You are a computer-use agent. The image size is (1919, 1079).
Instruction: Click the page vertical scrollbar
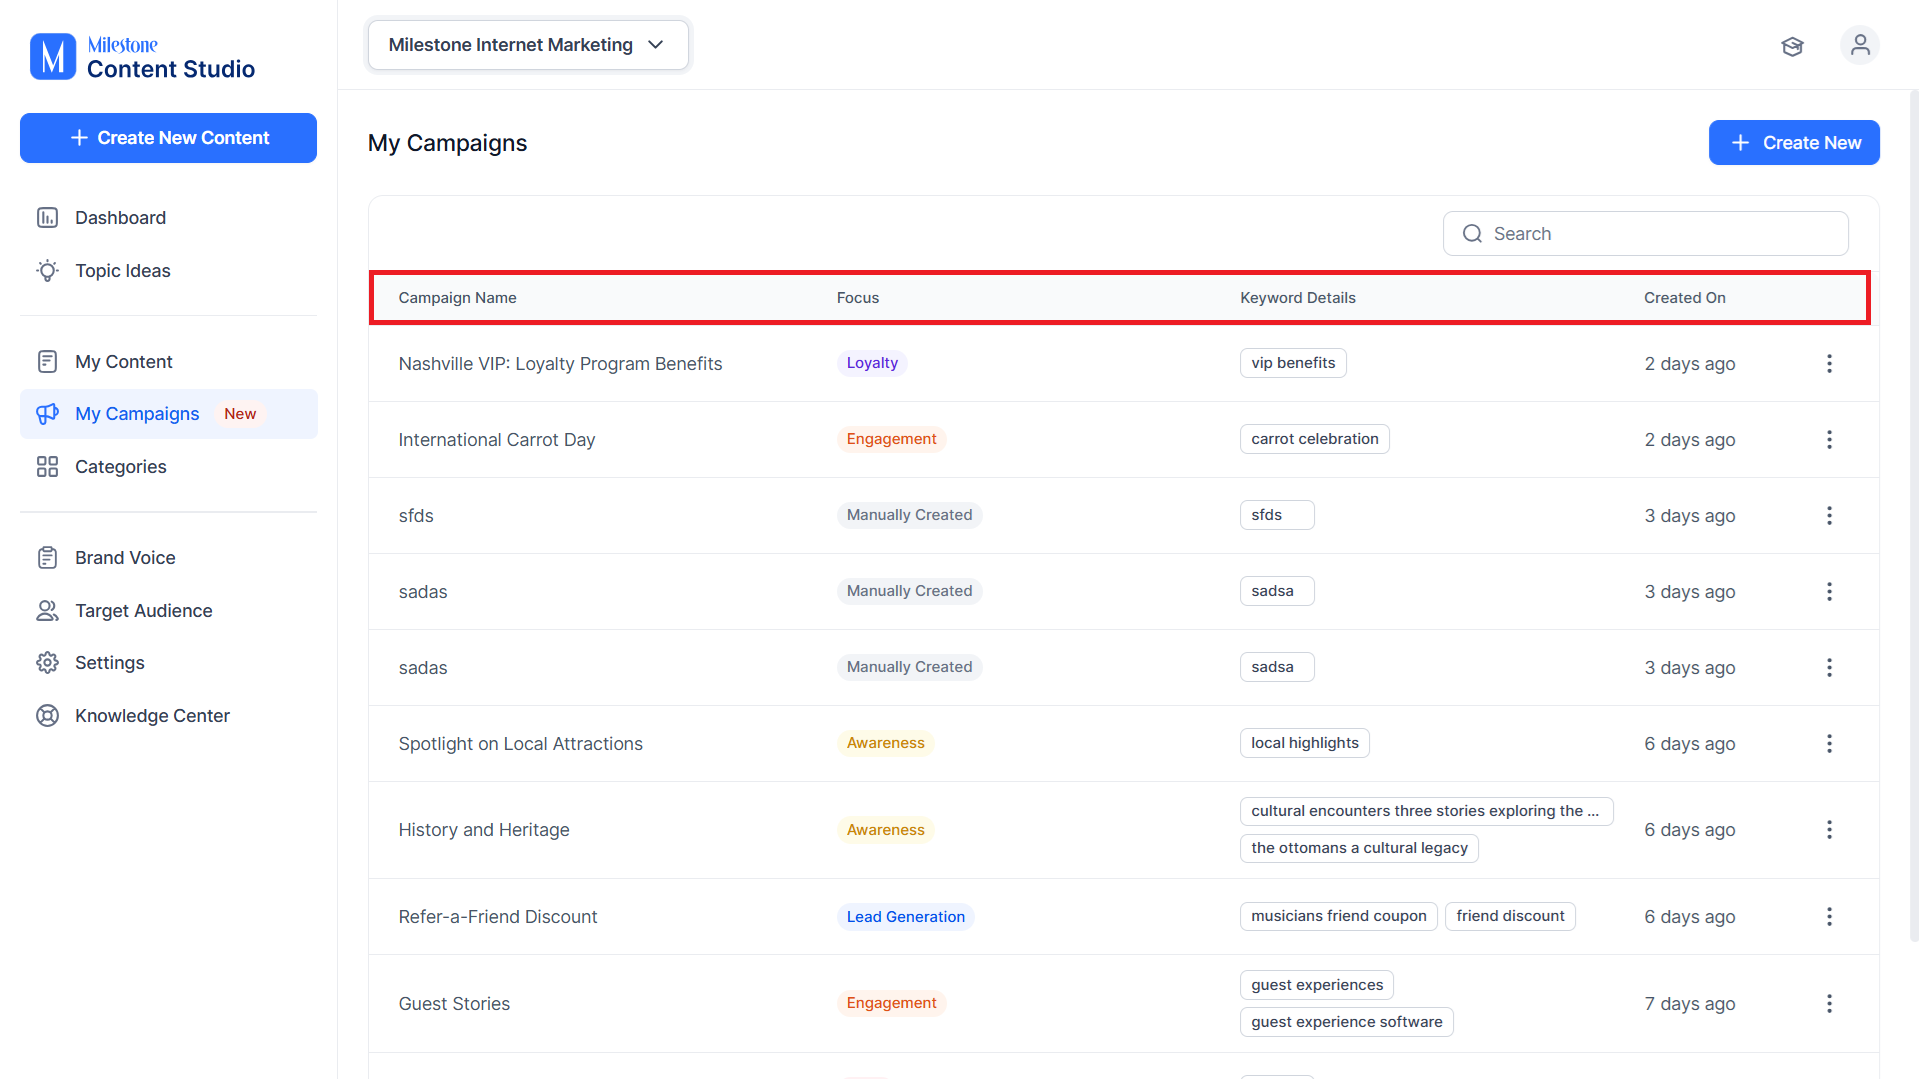[1914, 516]
